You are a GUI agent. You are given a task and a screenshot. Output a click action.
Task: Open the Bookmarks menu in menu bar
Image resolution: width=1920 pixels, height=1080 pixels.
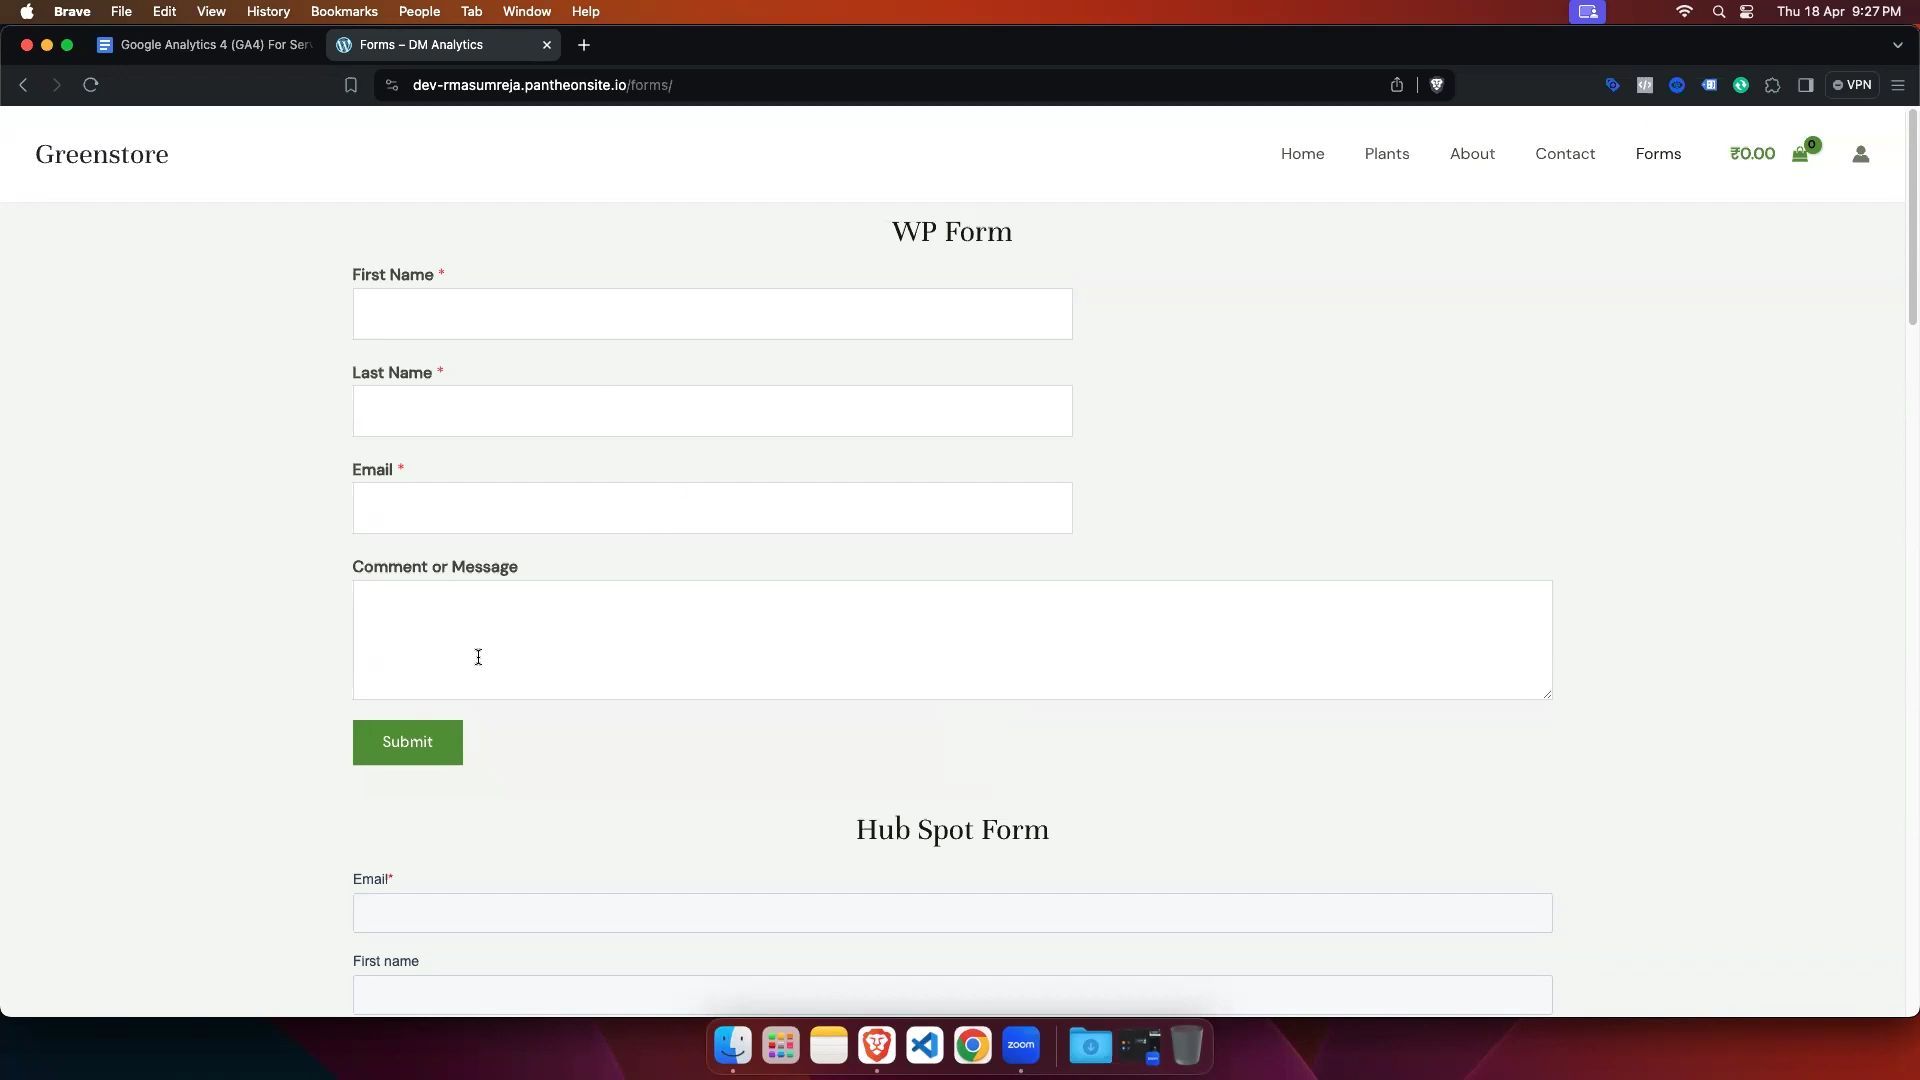coord(343,11)
